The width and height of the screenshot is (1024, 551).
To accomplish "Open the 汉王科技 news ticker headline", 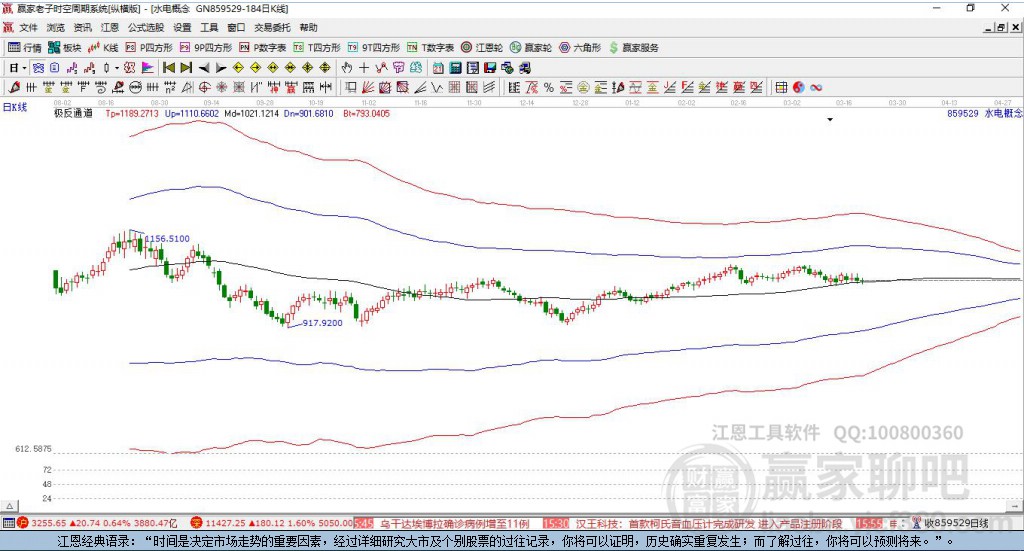I will 709,524.
